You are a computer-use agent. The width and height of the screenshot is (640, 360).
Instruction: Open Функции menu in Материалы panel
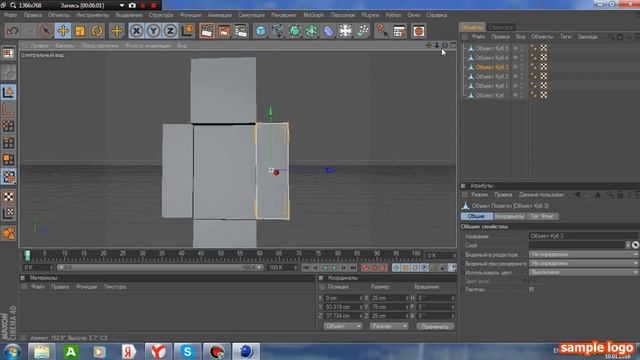(x=87, y=287)
